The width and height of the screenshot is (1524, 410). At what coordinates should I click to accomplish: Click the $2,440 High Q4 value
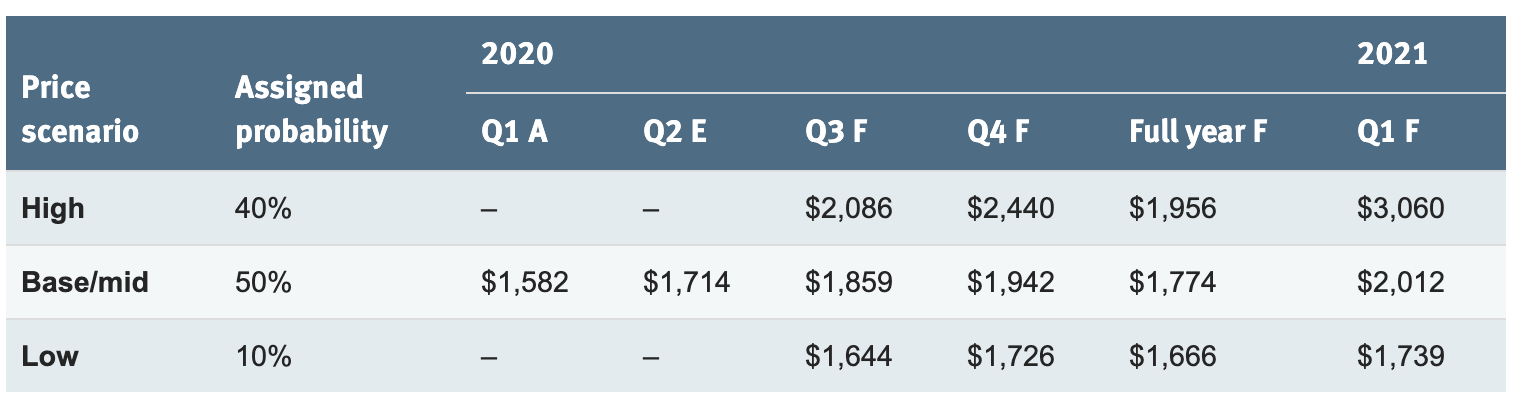pos(1010,208)
